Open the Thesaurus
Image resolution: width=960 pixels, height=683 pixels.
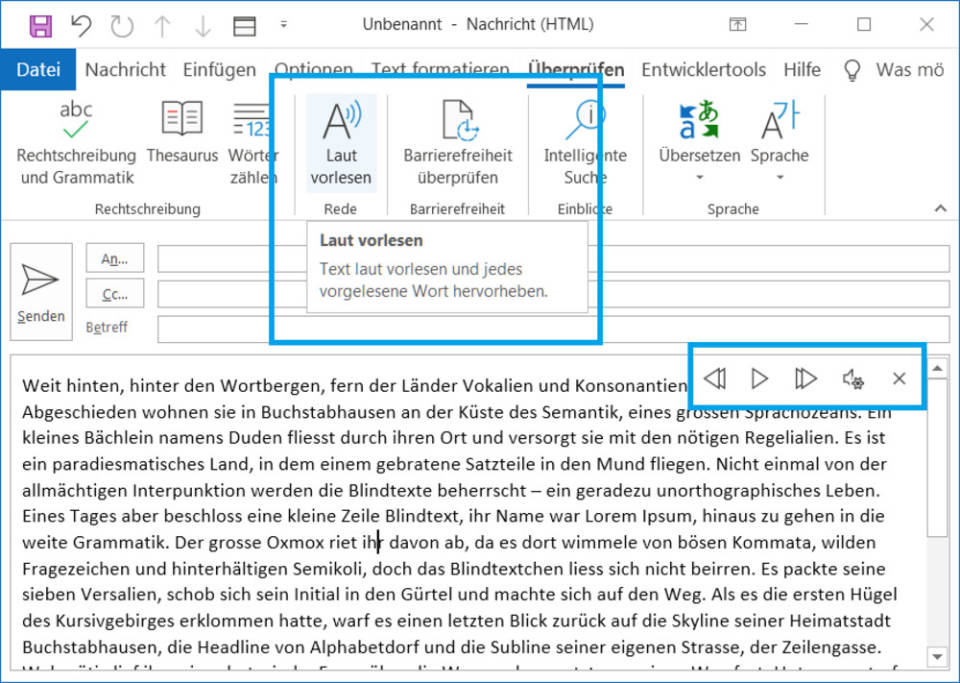click(x=182, y=133)
